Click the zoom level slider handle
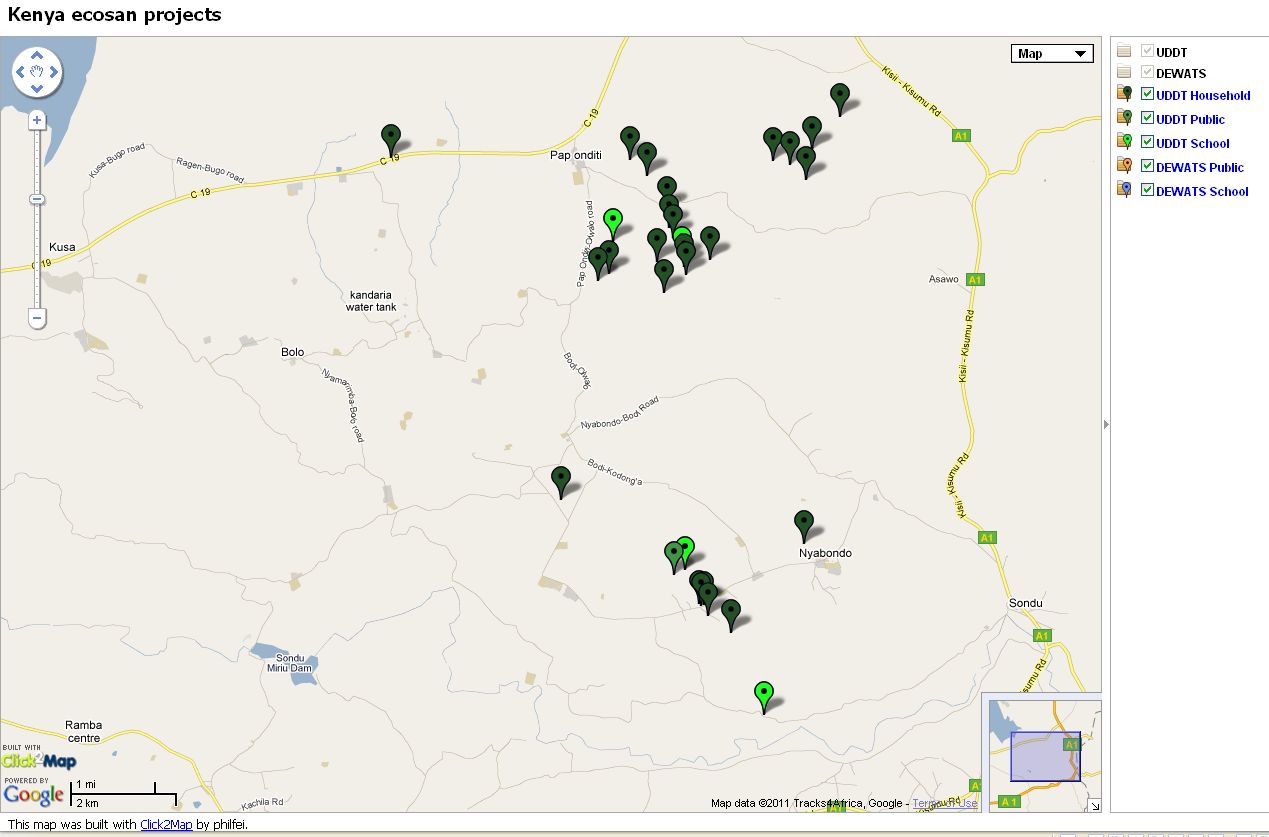Screen dimensions: 1269x837 pos(36,198)
